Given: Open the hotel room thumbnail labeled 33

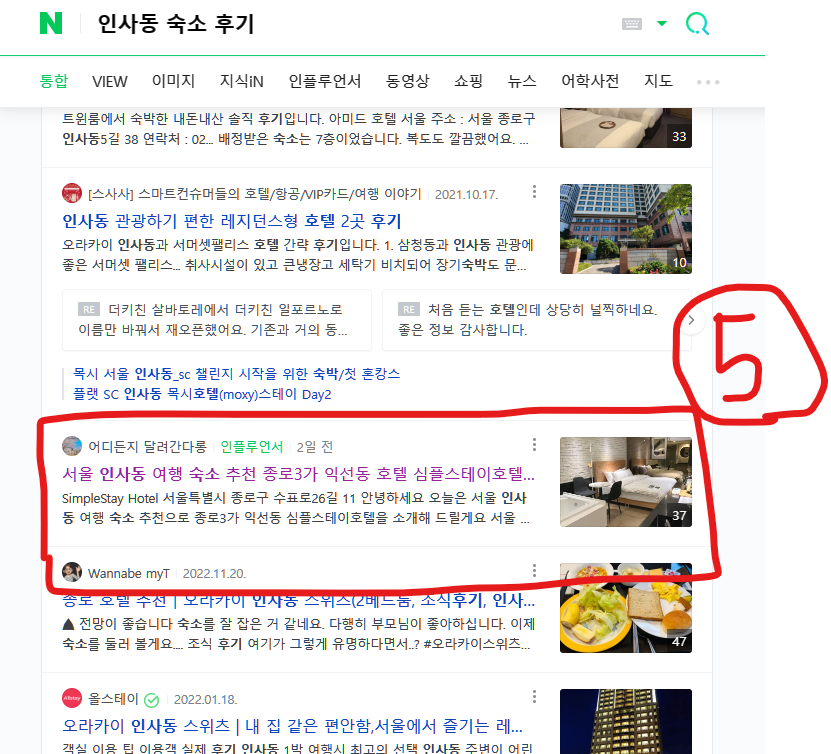Looking at the screenshot, I should (x=625, y=128).
